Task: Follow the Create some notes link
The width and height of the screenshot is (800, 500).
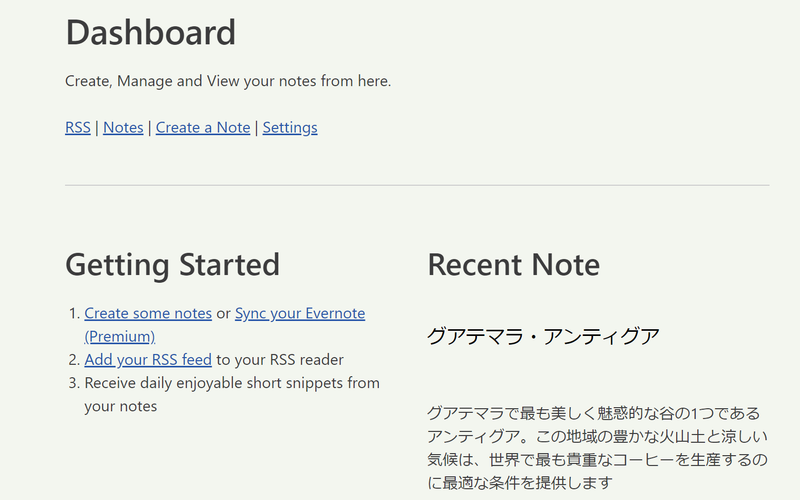Action: tap(148, 314)
